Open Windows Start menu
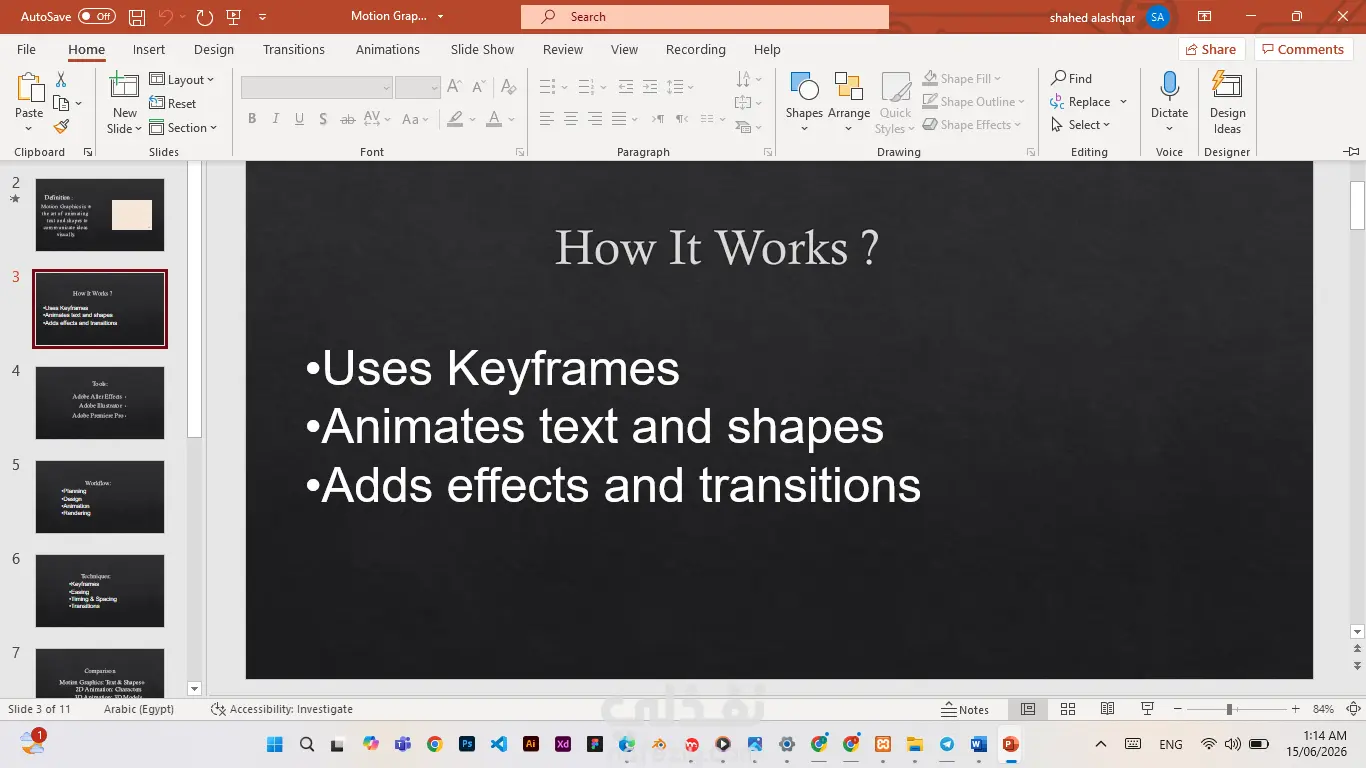1366x768 pixels. coord(274,744)
